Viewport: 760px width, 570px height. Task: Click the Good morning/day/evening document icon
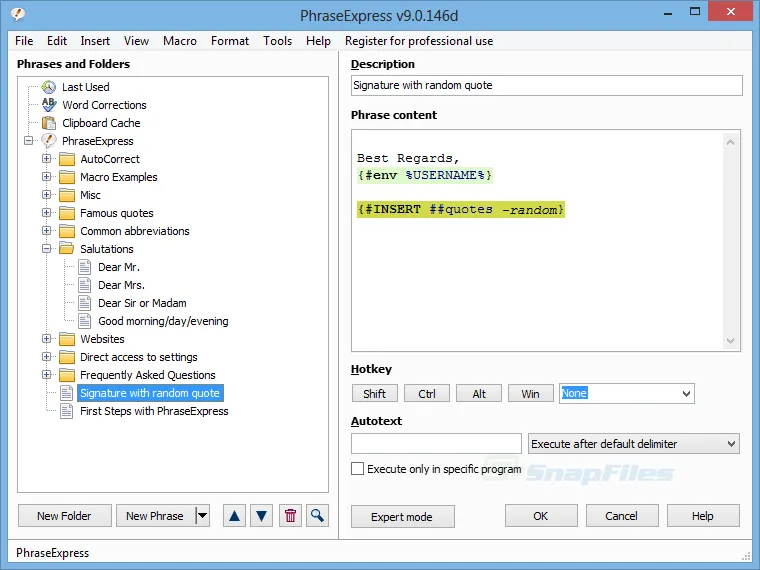click(x=85, y=321)
